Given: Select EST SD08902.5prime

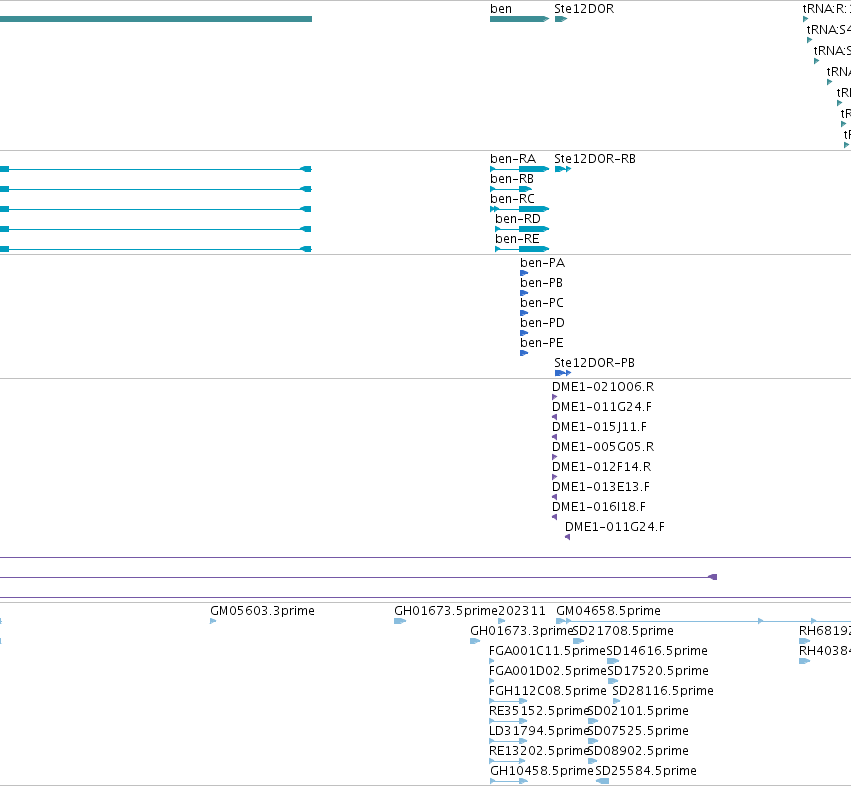Looking at the screenshot, I should [x=593, y=761].
